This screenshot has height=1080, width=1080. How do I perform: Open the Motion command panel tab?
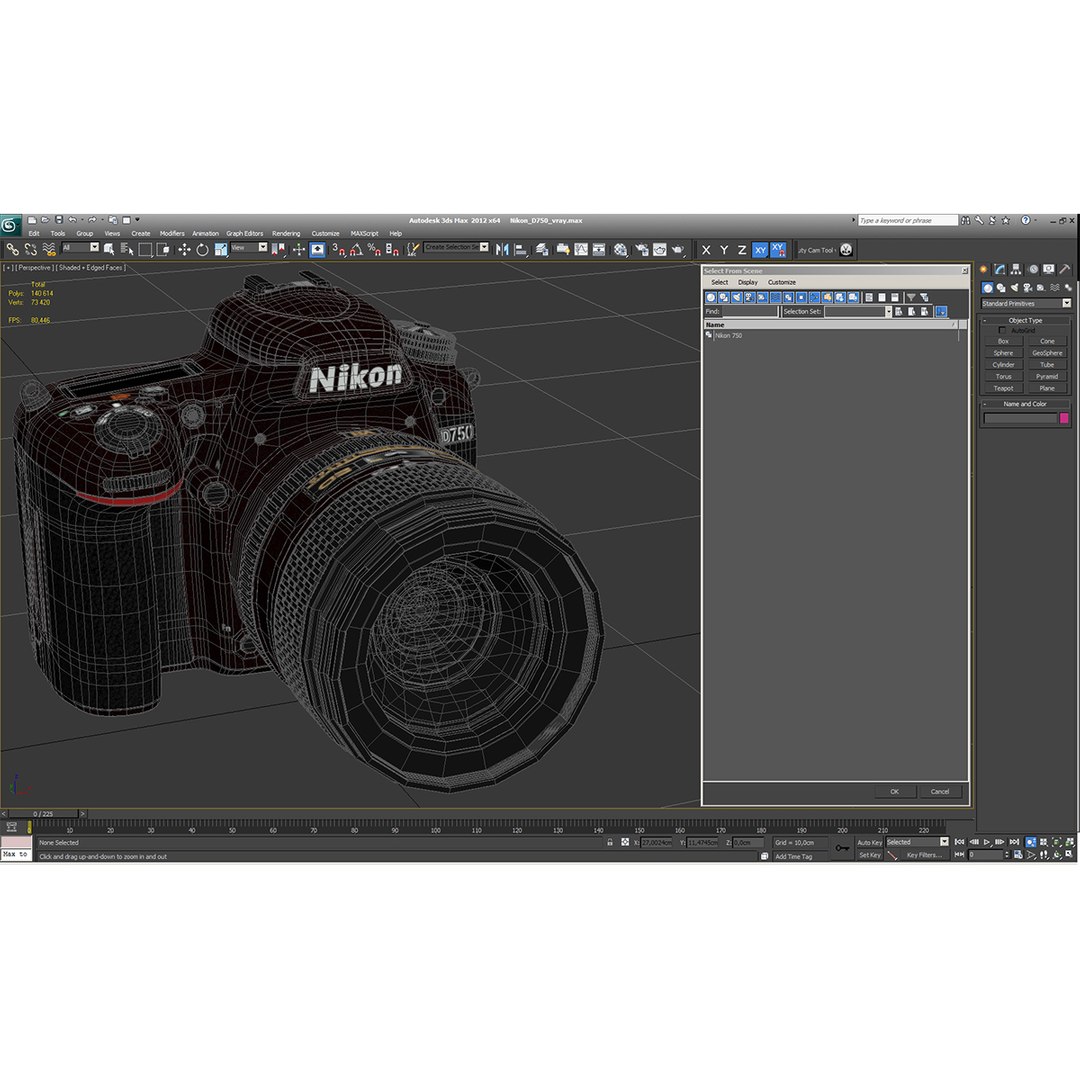point(1032,269)
